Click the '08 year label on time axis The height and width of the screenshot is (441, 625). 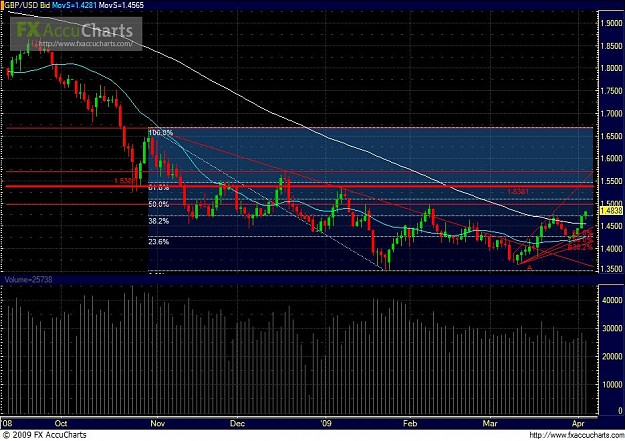(8, 423)
